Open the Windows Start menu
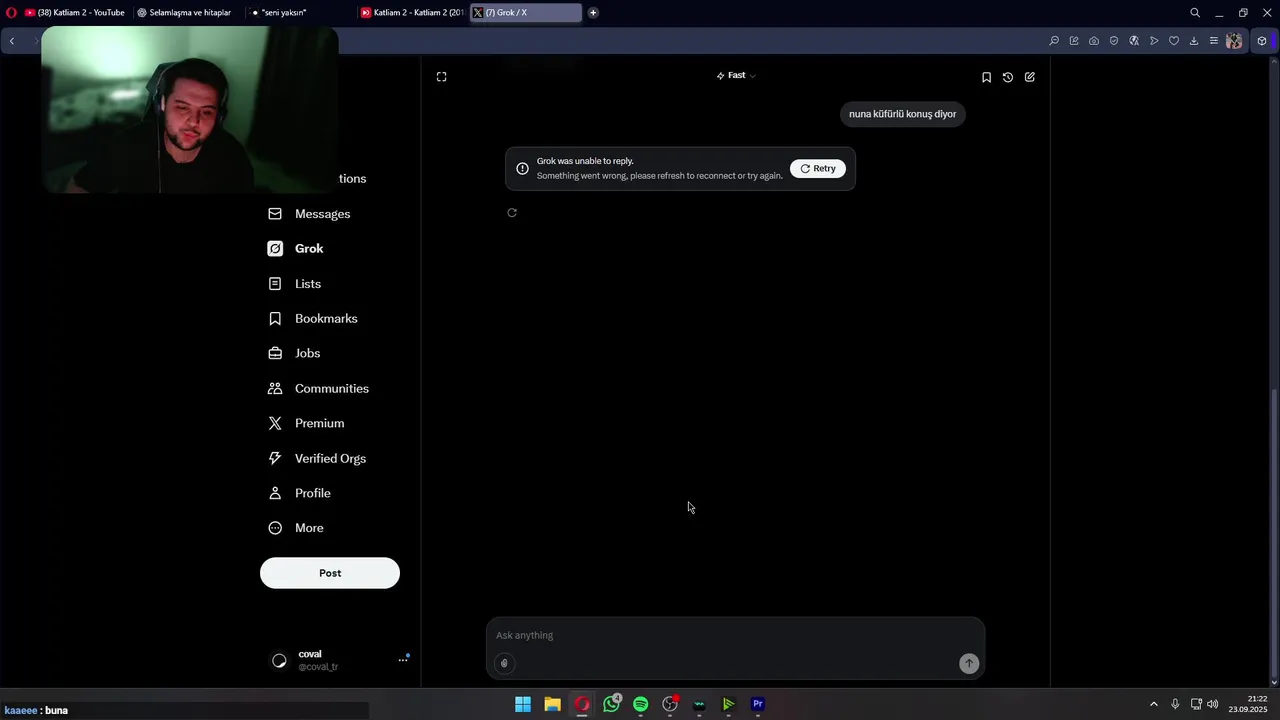Viewport: 1280px width, 720px height. pos(523,704)
